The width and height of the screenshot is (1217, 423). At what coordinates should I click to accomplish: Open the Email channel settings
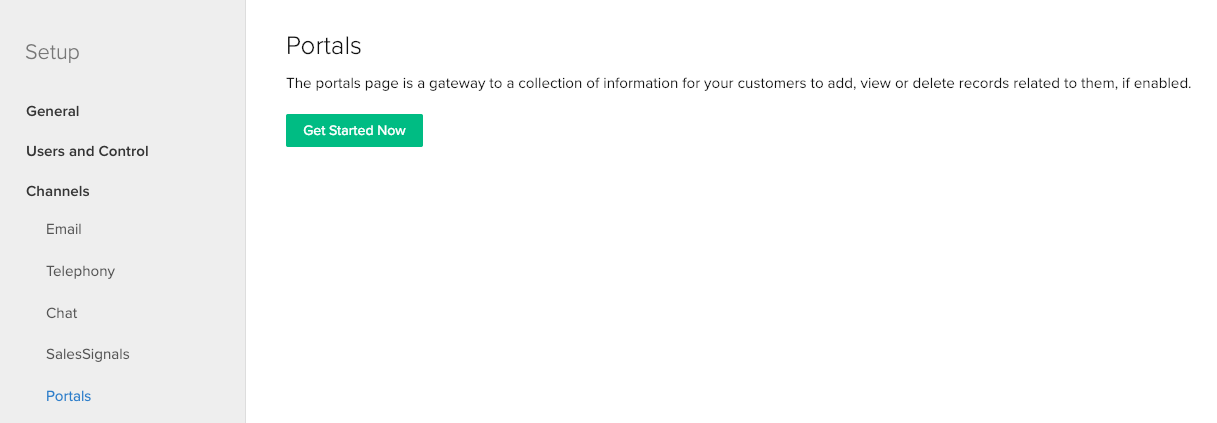(64, 229)
